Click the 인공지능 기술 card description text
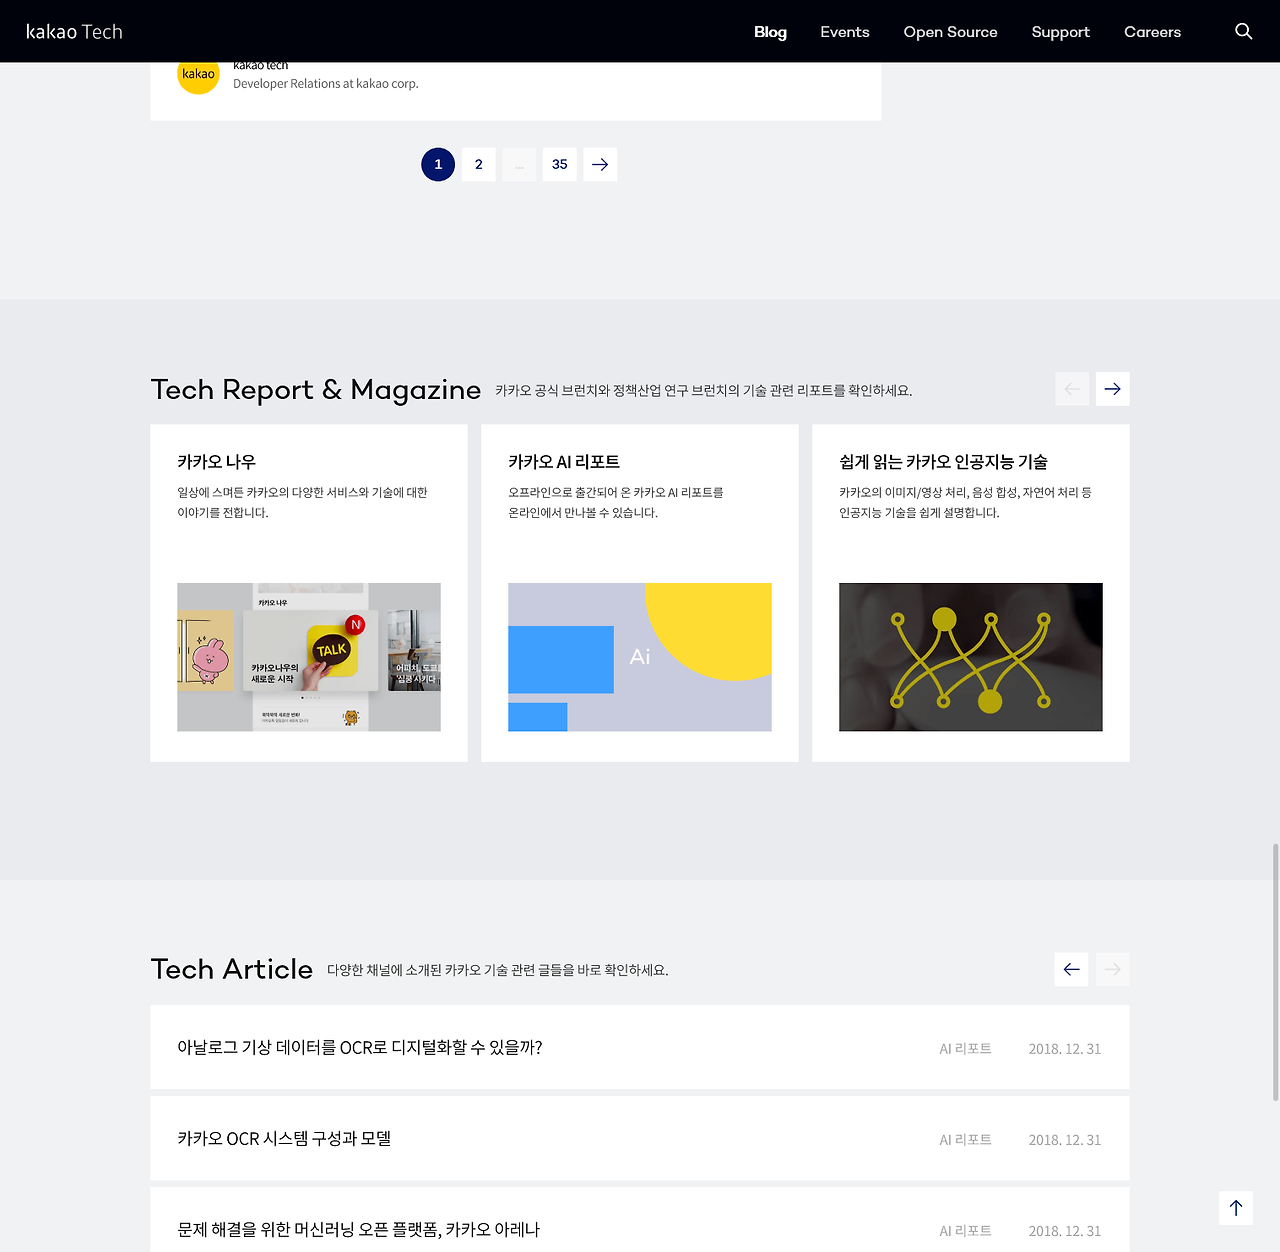The image size is (1280, 1252). tap(965, 502)
